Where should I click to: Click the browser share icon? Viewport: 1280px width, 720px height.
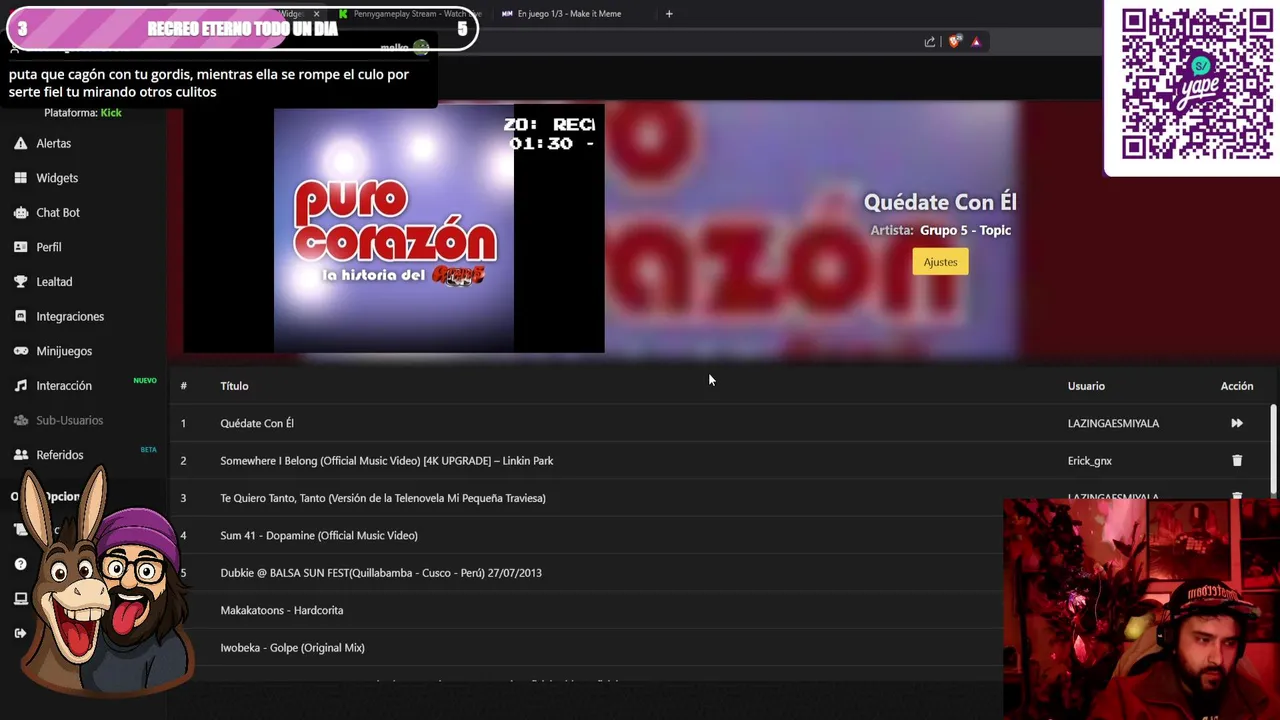[930, 42]
